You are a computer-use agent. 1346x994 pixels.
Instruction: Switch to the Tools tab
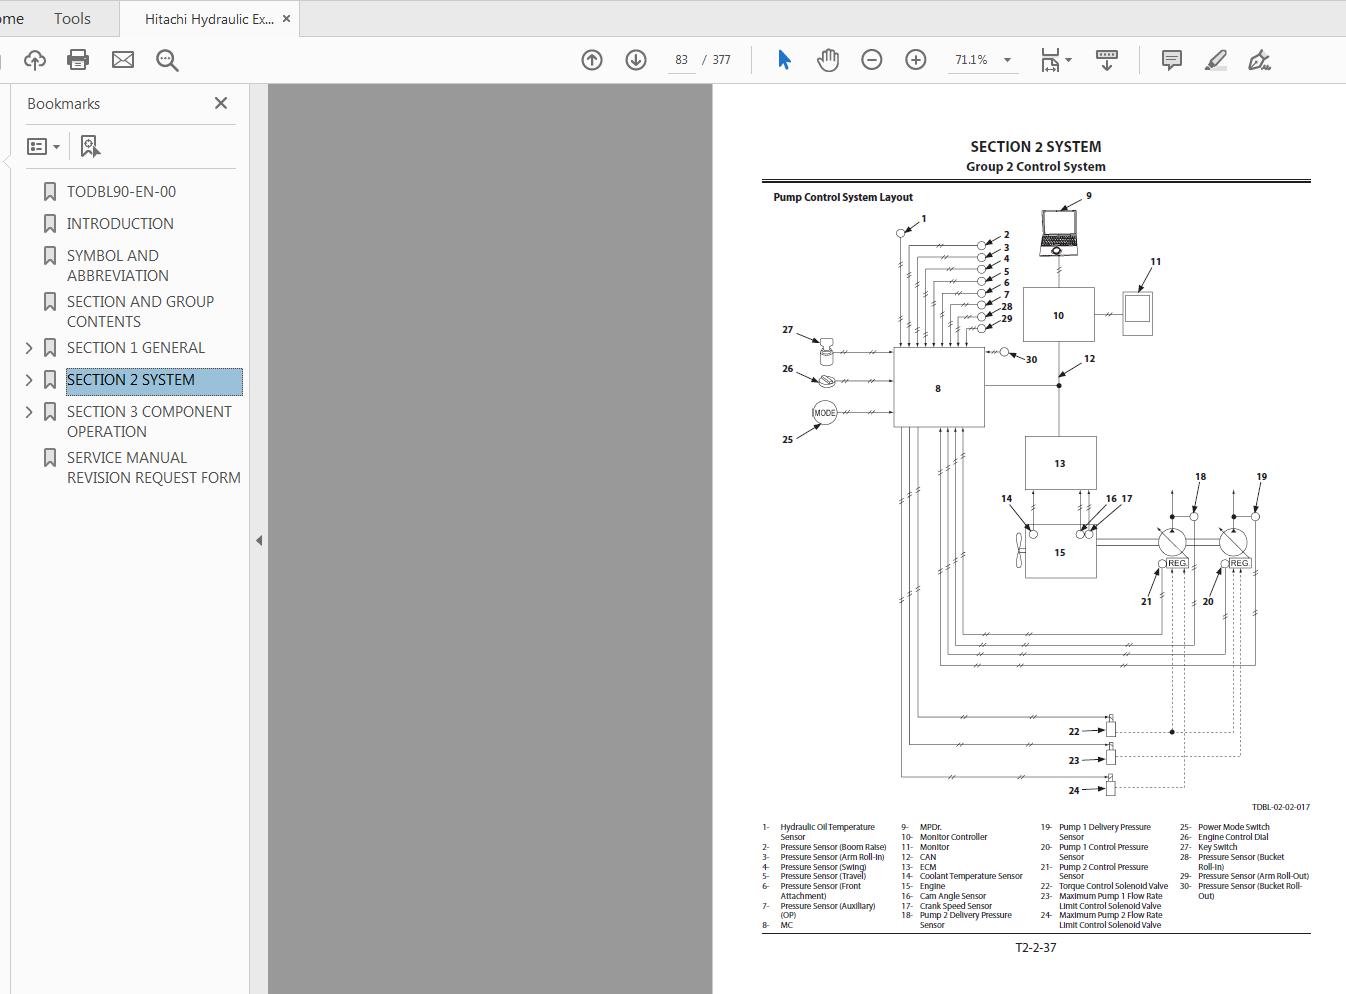tap(72, 19)
